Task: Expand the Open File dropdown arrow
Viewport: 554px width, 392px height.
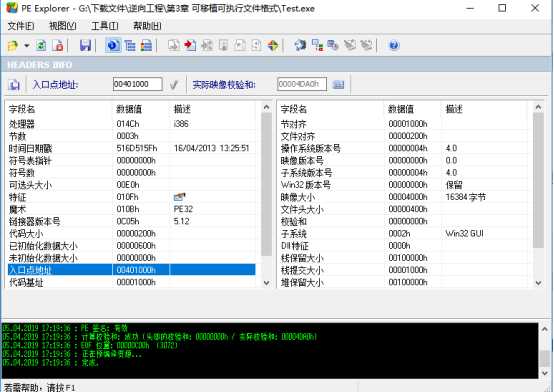Action: (26, 46)
